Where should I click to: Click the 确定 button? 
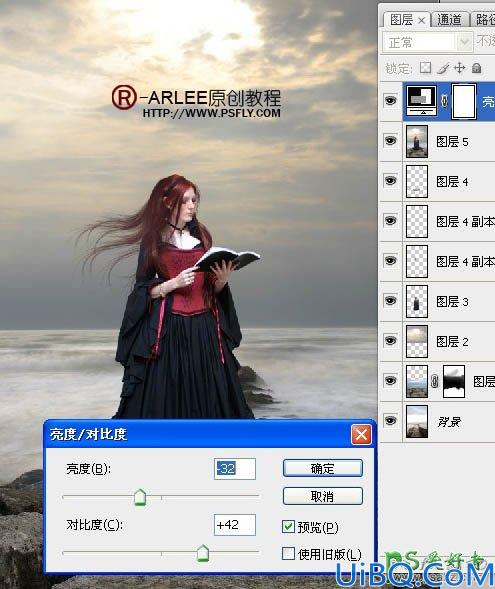pos(323,468)
